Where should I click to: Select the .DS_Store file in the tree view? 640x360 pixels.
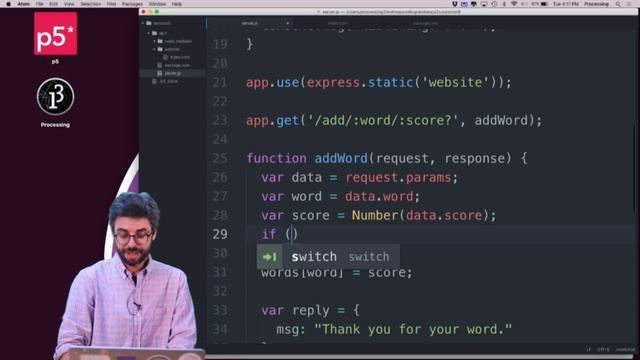[x=169, y=81]
